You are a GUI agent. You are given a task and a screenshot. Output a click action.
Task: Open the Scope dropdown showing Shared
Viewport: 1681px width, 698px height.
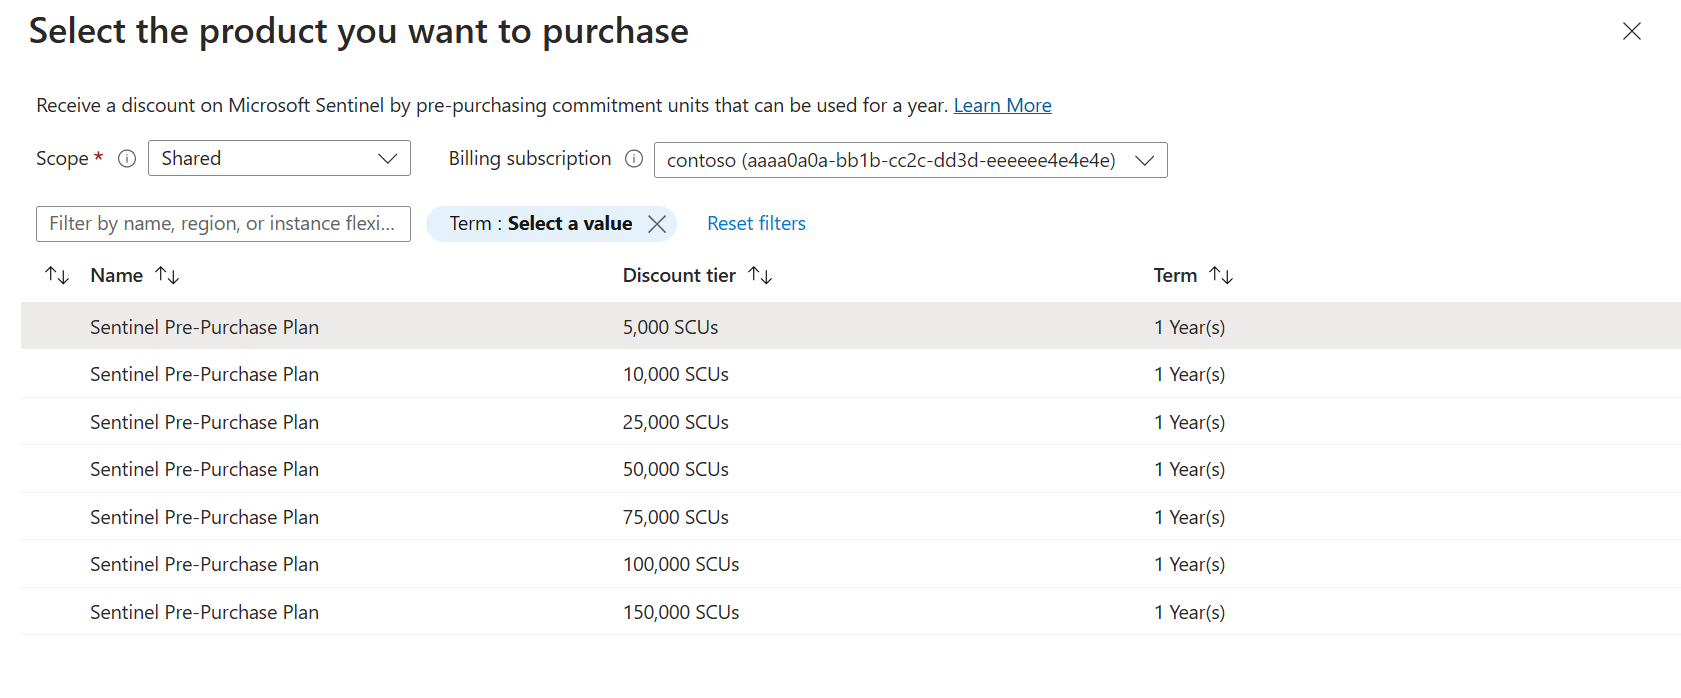(x=279, y=158)
